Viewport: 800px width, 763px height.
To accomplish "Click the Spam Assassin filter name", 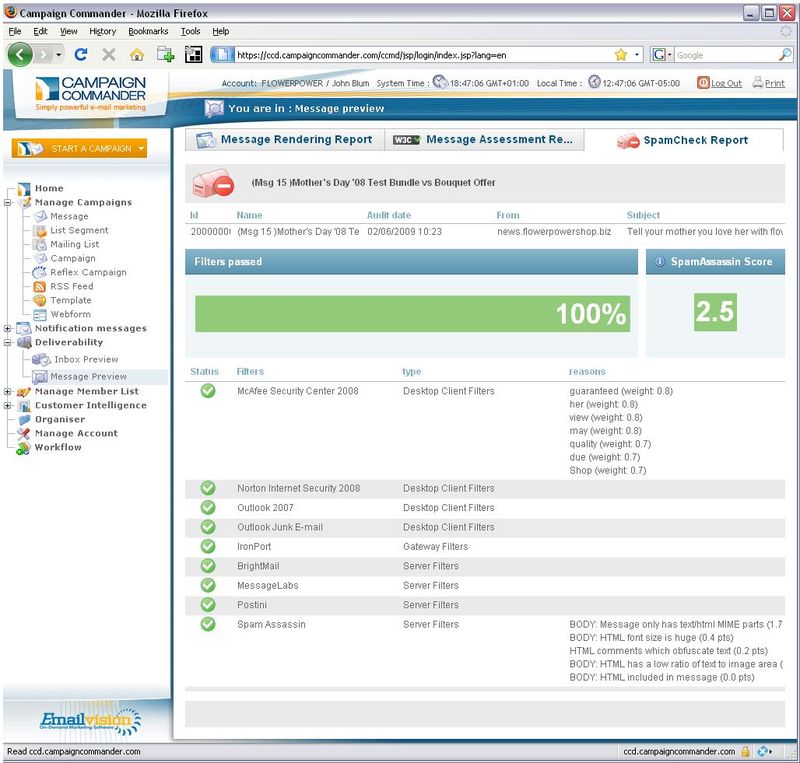I will coord(271,625).
